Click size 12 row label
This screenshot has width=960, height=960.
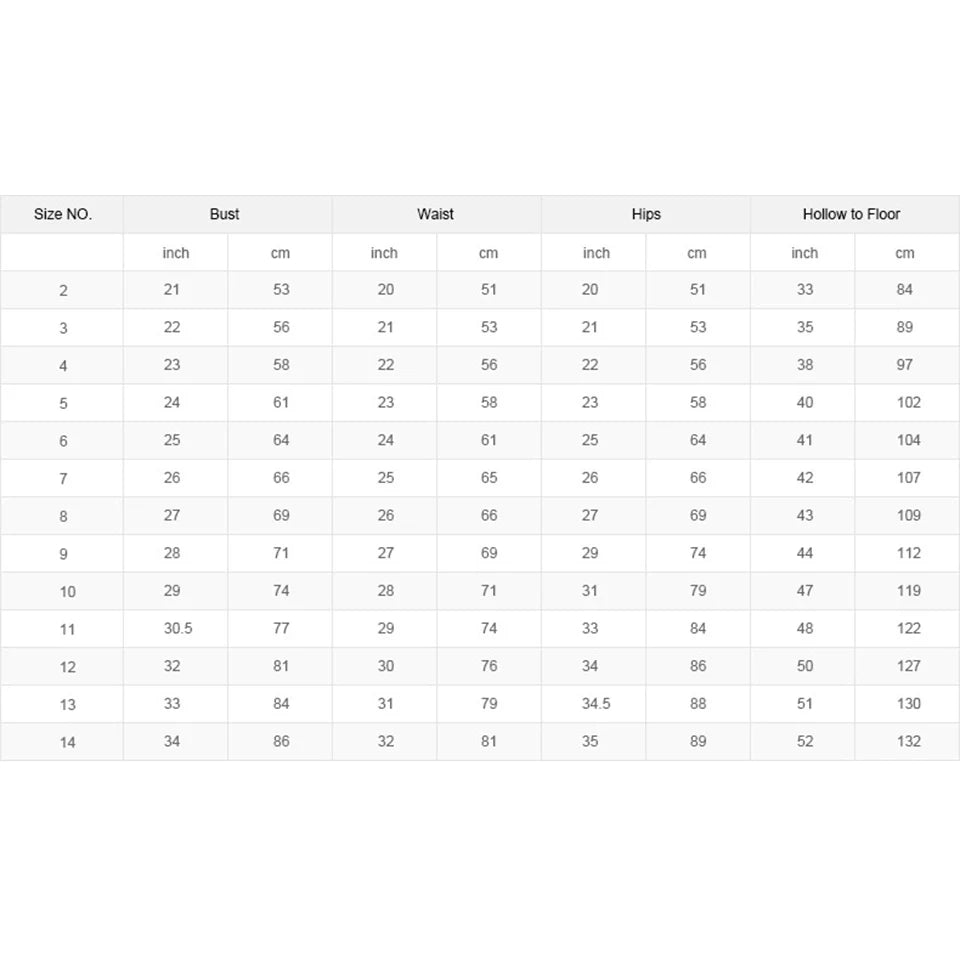(x=67, y=667)
